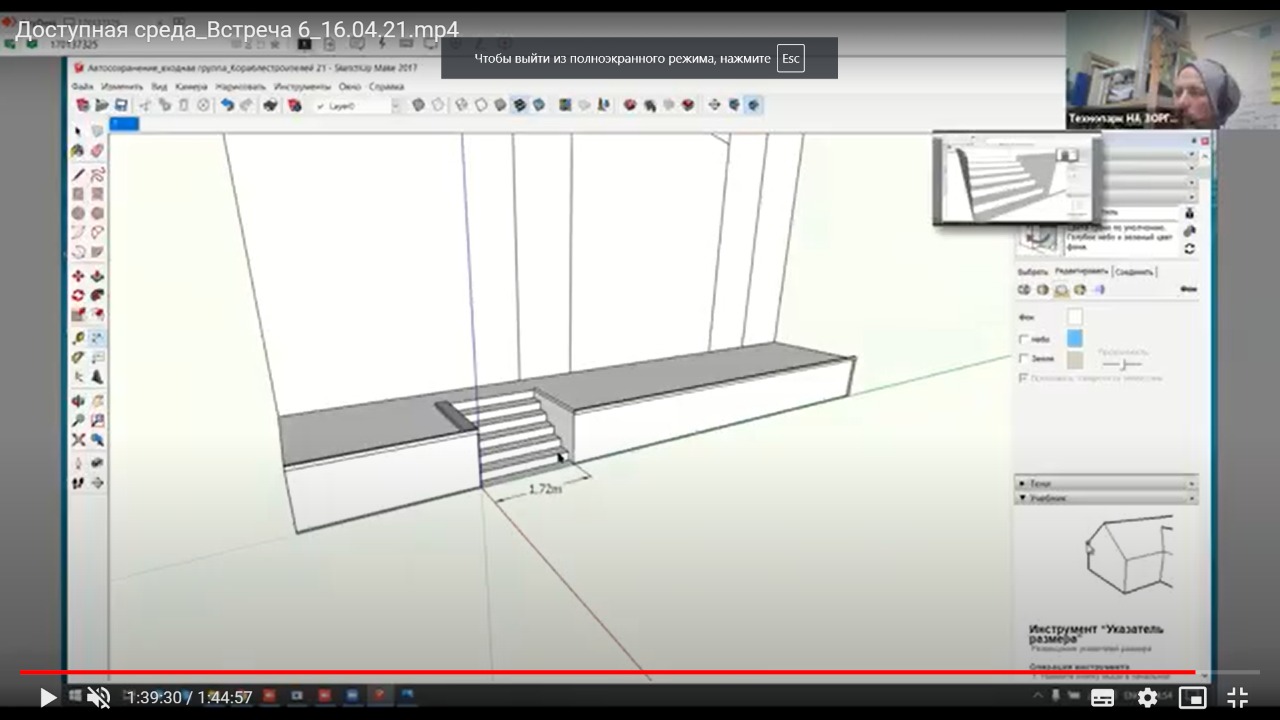Choose the Text label tool
The height and width of the screenshot is (720, 1280).
point(97,357)
